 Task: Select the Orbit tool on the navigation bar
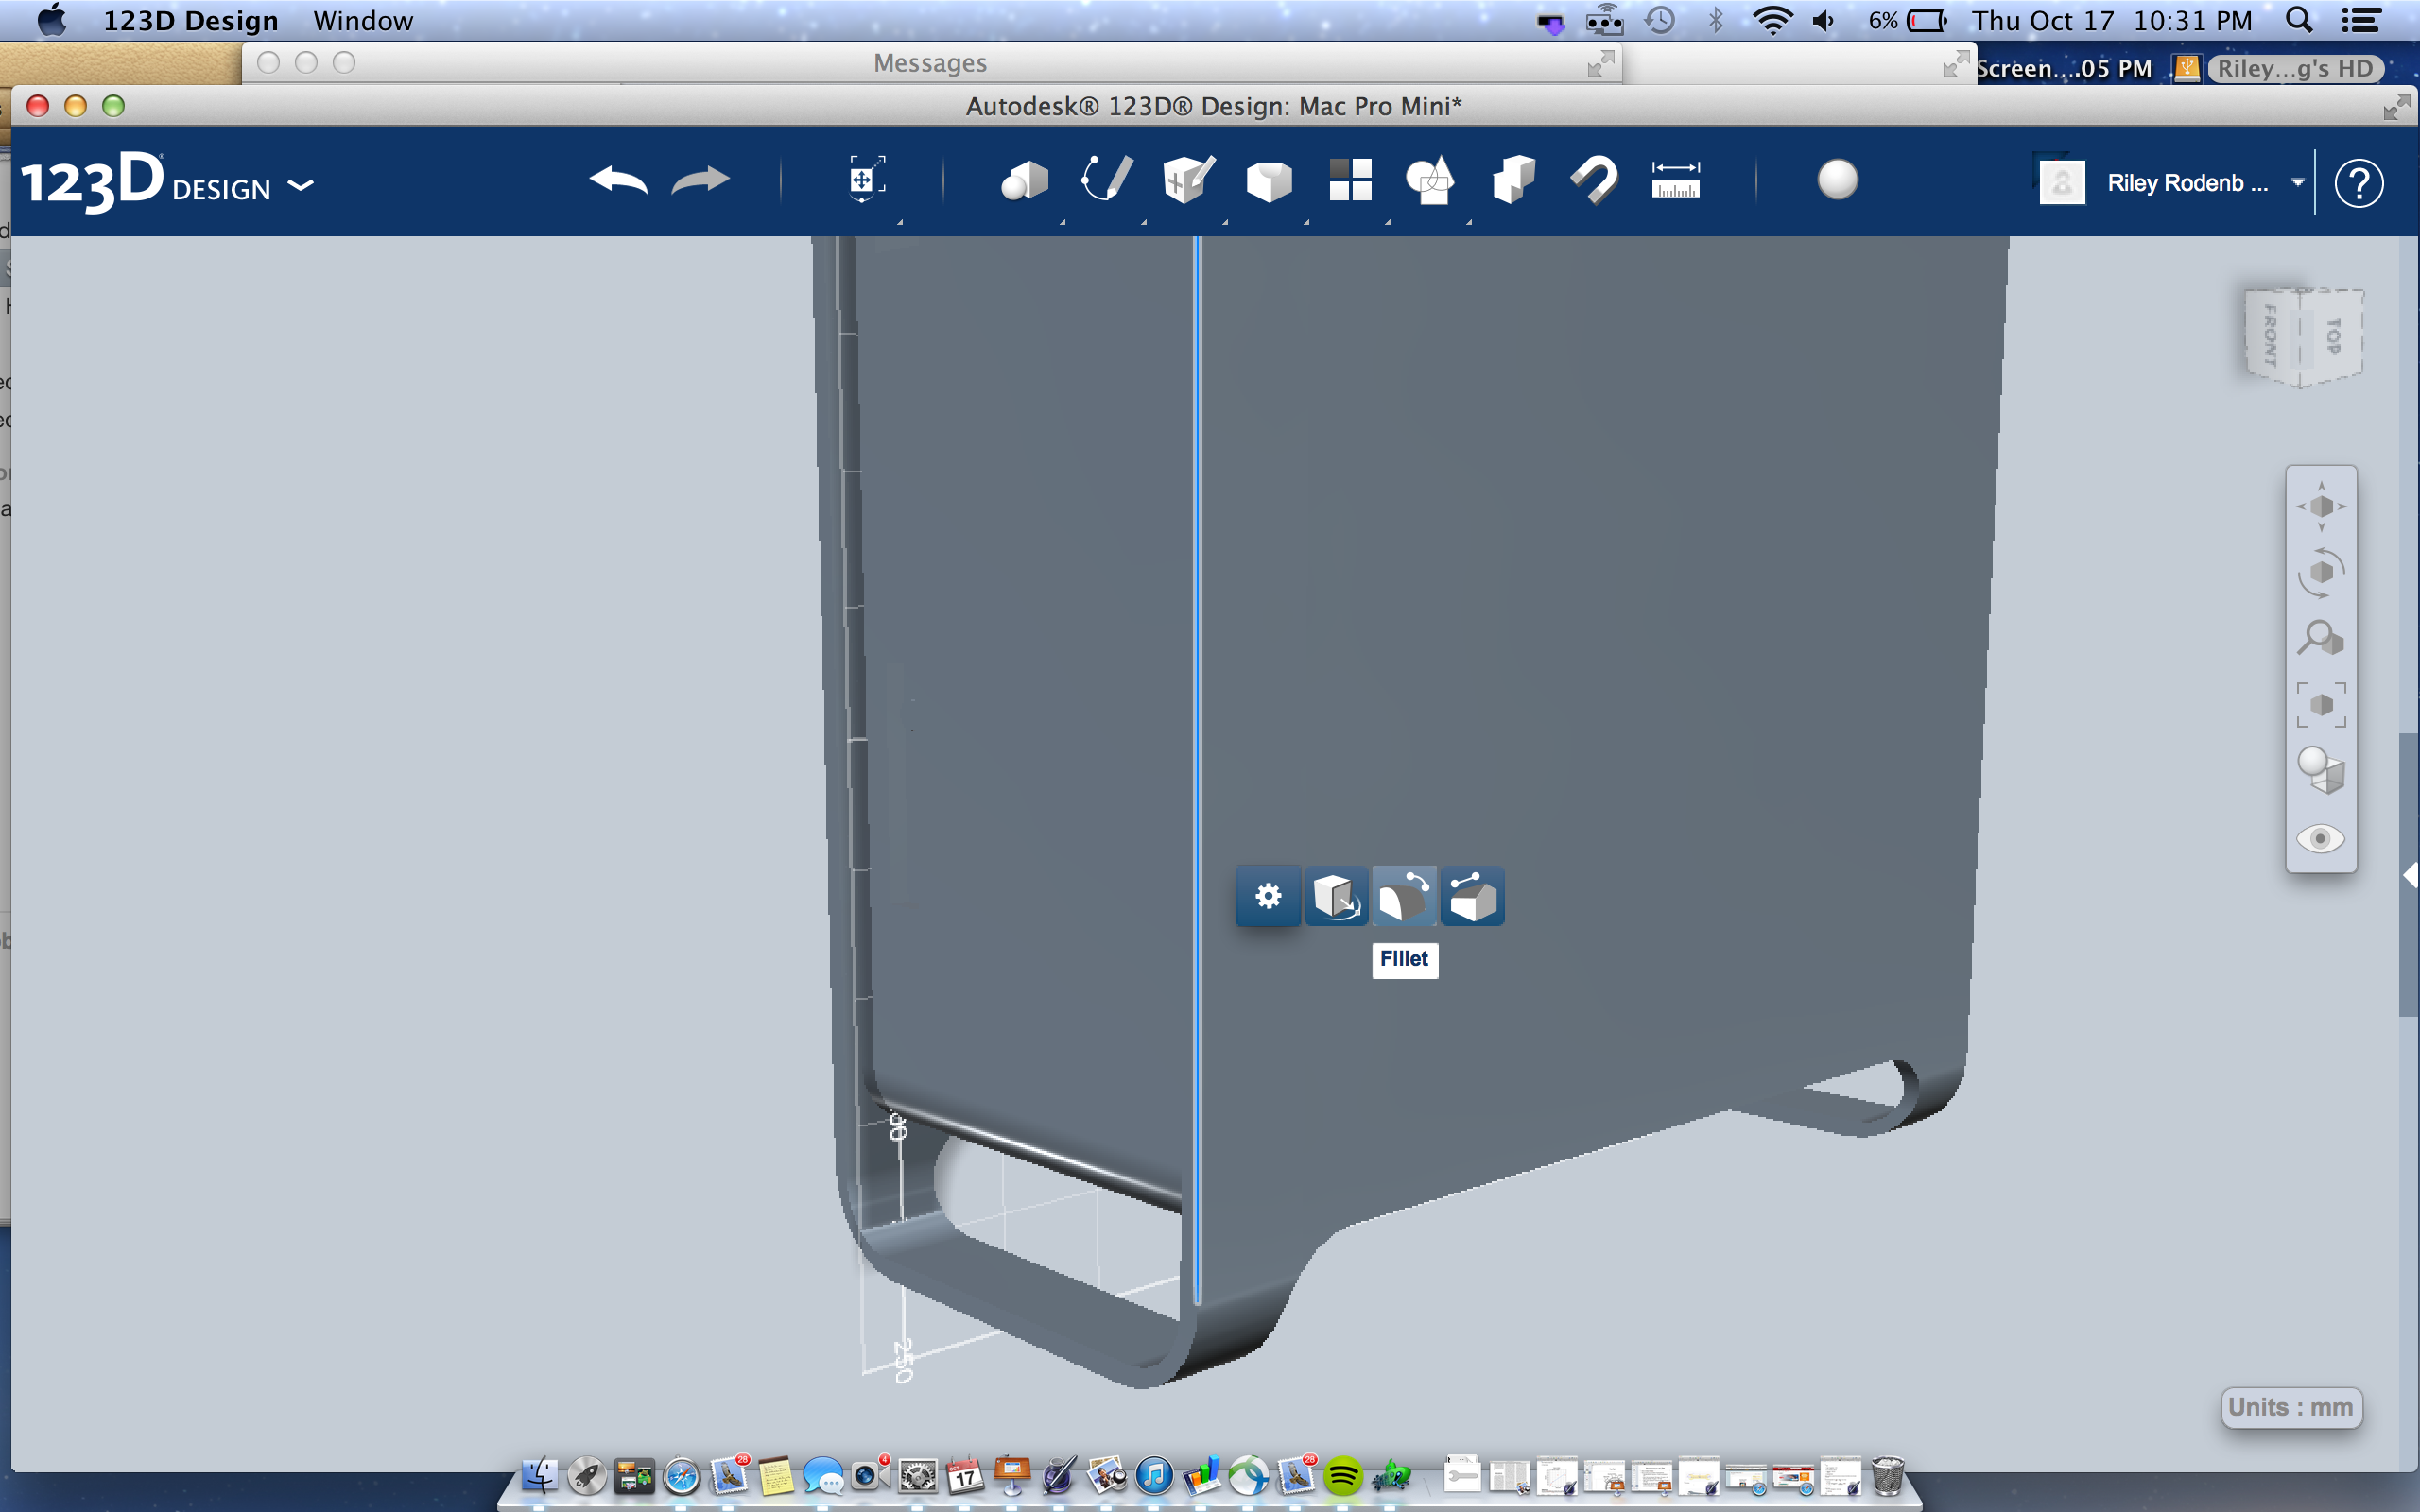click(2322, 572)
